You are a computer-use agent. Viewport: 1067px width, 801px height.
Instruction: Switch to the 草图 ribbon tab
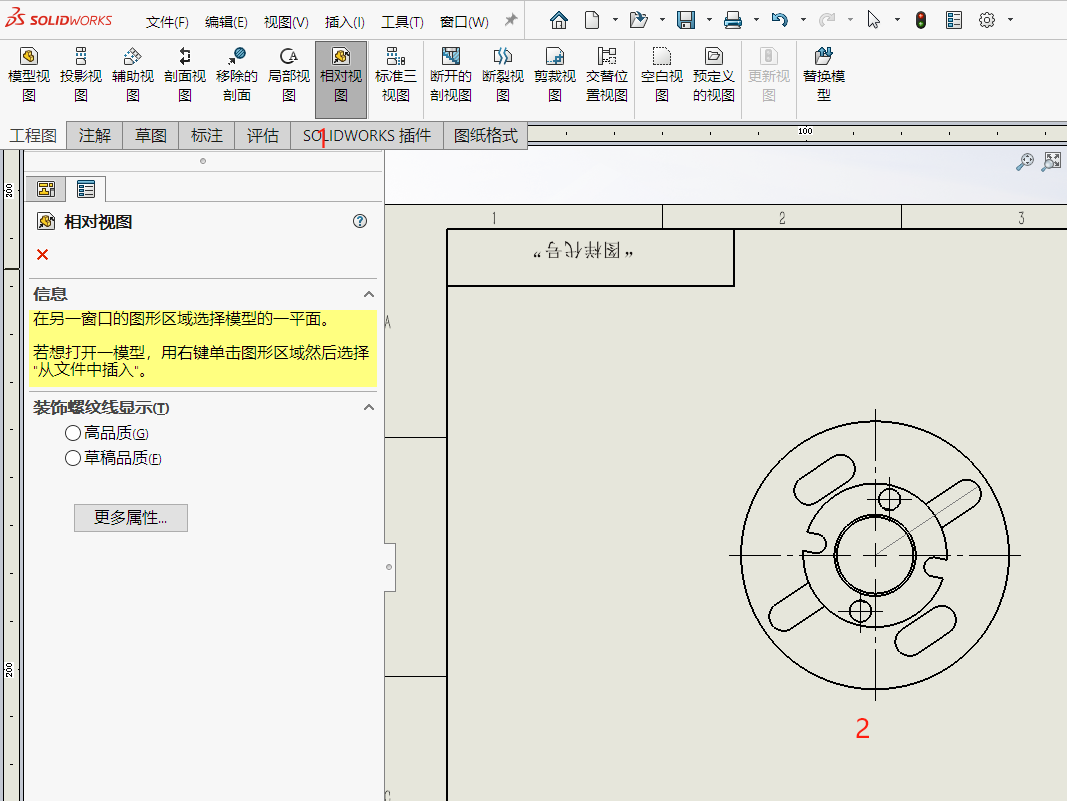(150, 135)
